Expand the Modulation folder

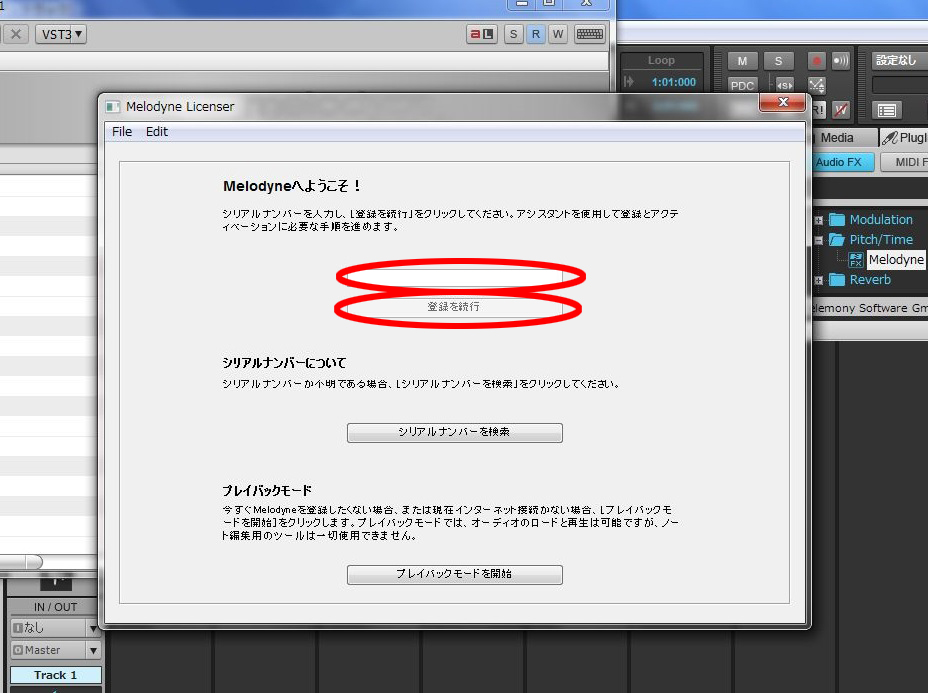pos(818,220)
